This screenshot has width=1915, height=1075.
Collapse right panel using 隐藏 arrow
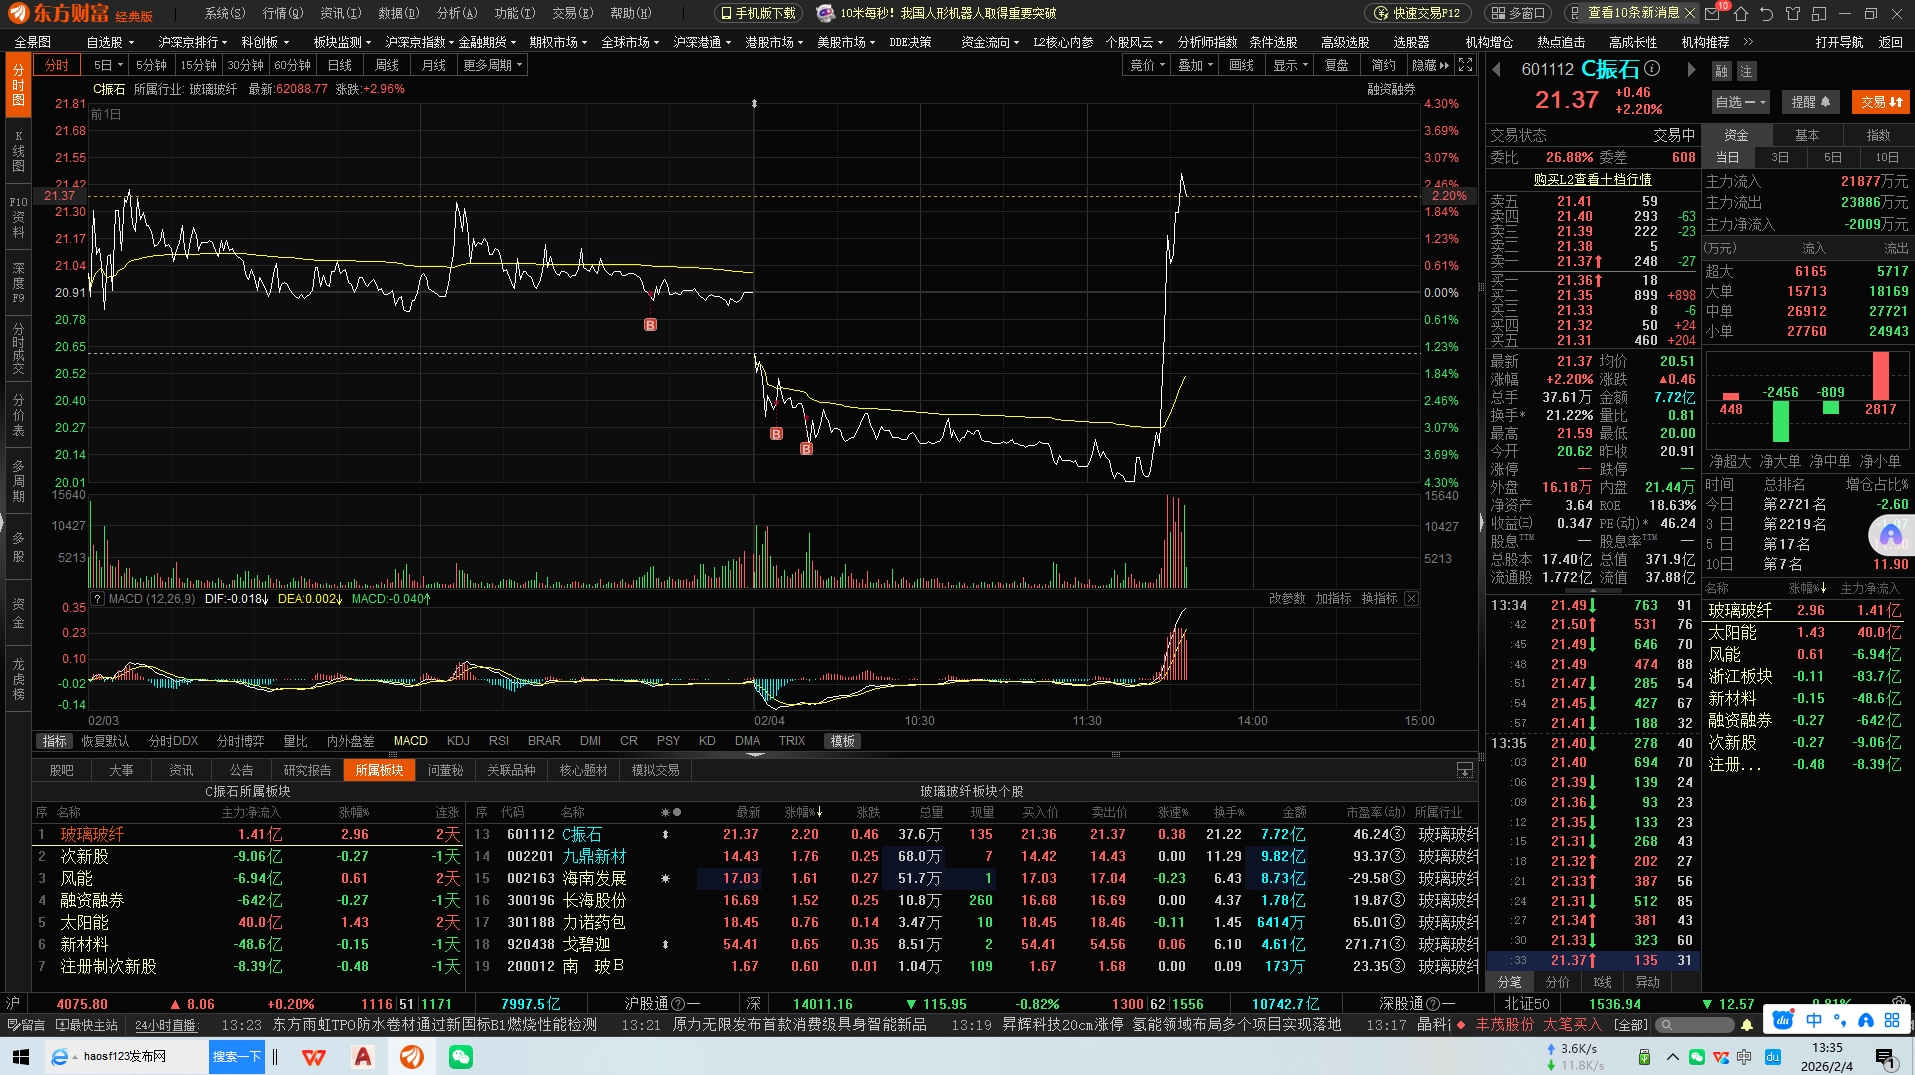pyautogui.click(x=1430, y=65)
